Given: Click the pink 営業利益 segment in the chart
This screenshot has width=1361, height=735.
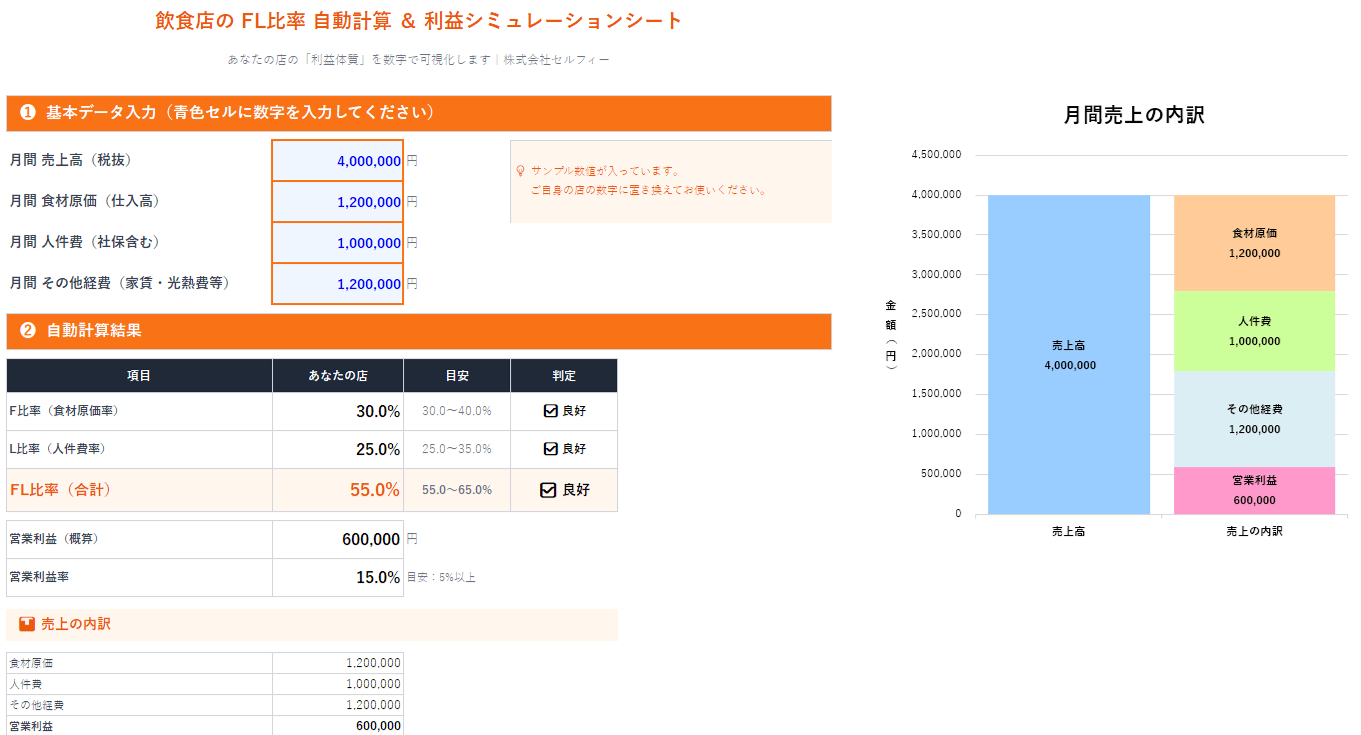Looking at the screenshot, I should pos(1254,490).
